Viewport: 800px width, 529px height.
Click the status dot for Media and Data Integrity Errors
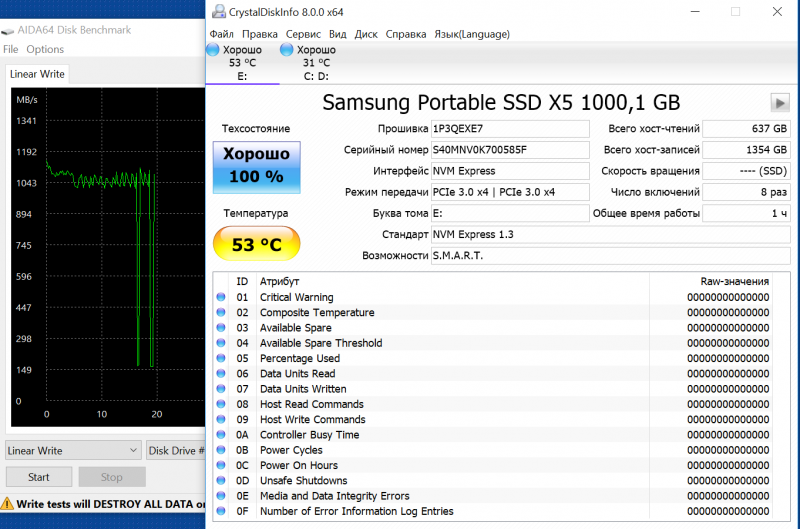(x=221, y=496)
